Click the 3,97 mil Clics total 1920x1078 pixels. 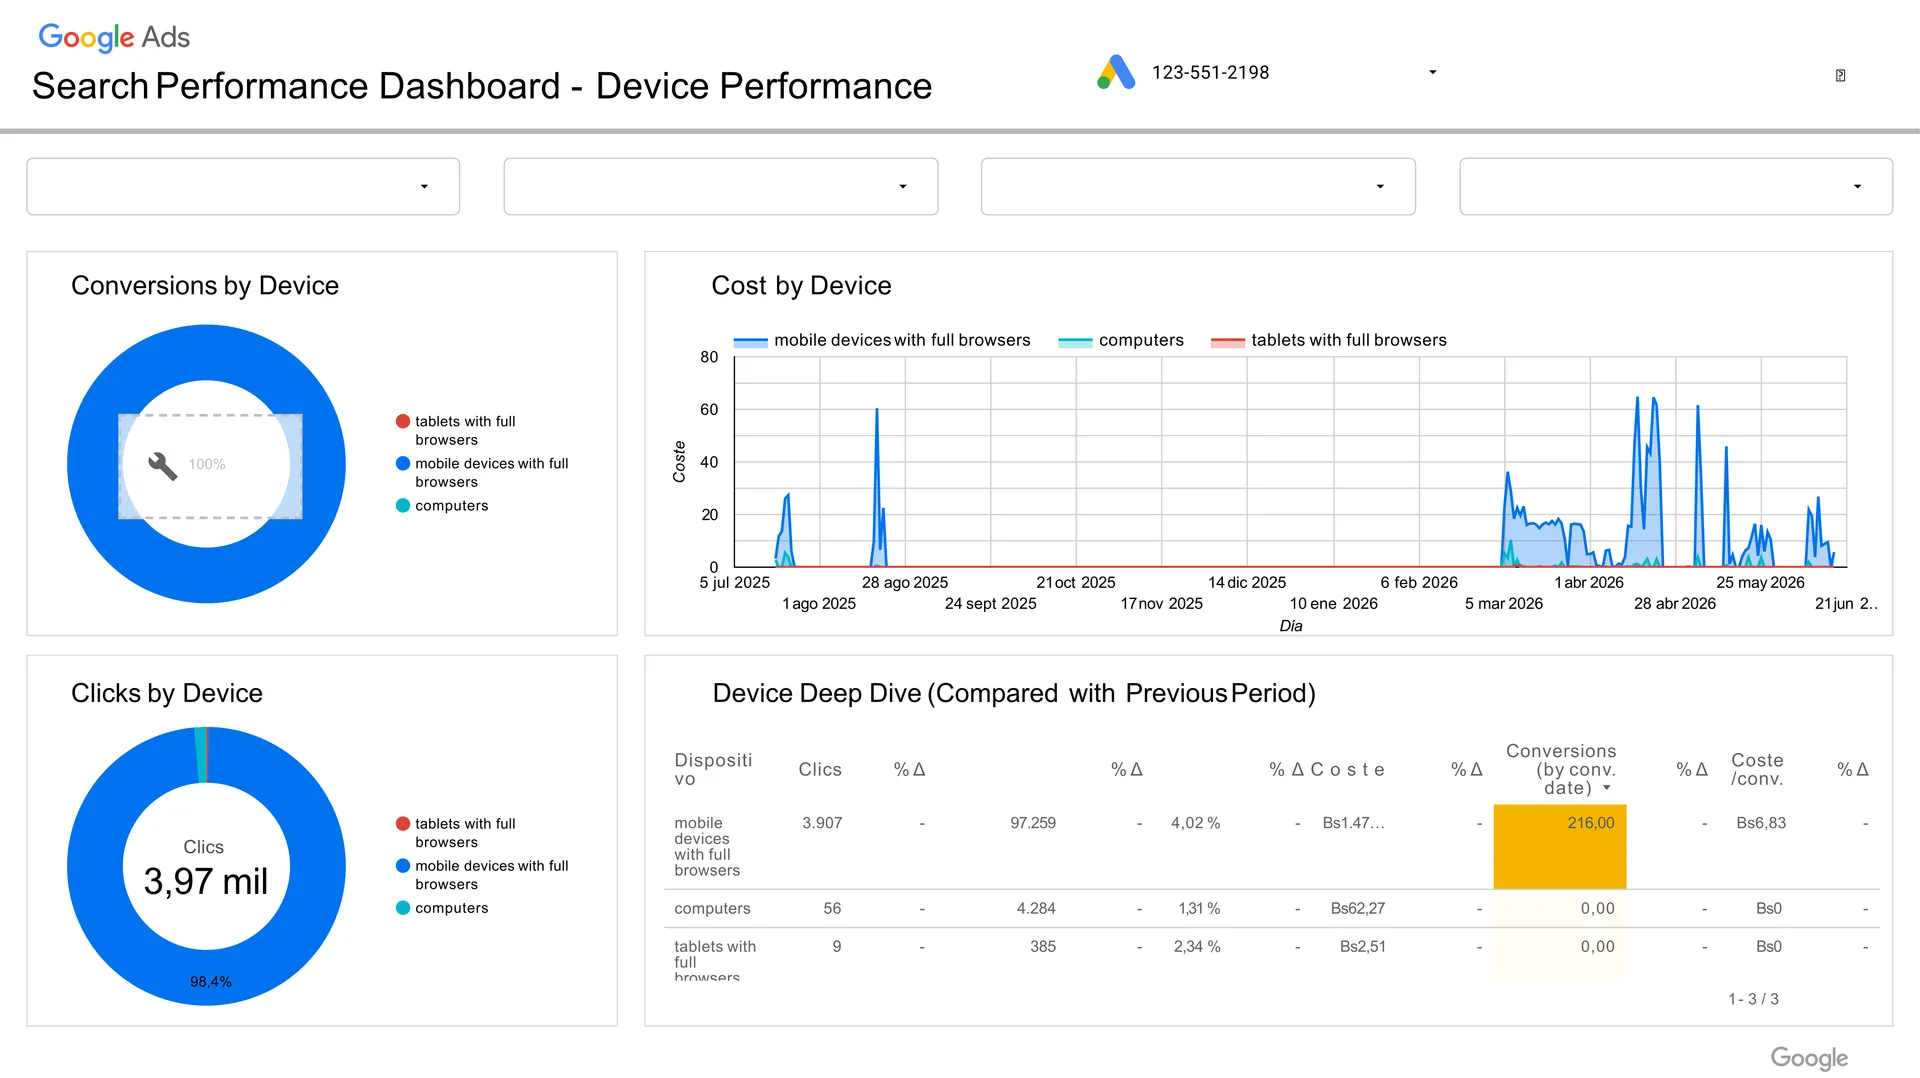(206, 881)
